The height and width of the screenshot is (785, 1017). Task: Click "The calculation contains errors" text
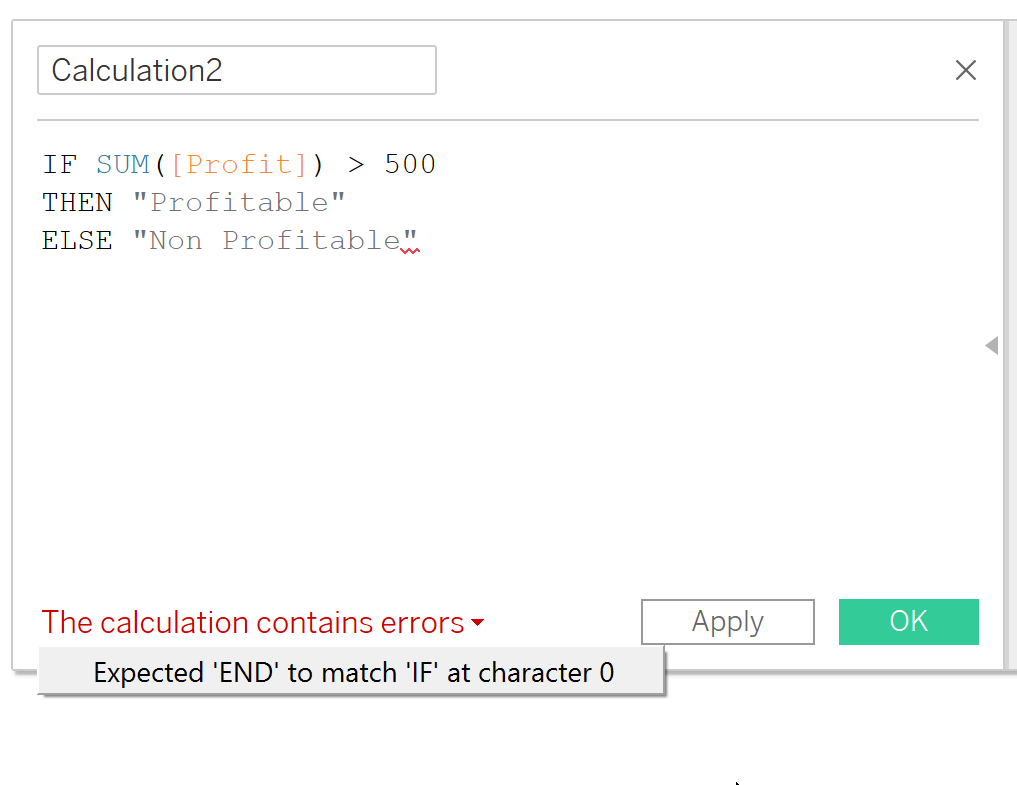click(253, 623)
